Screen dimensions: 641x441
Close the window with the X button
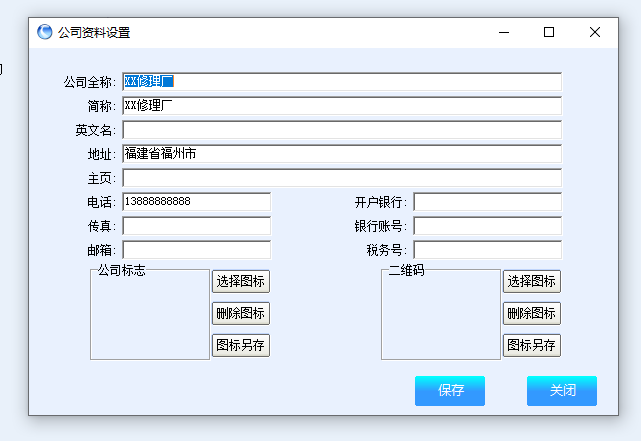(x=595, y=32)
